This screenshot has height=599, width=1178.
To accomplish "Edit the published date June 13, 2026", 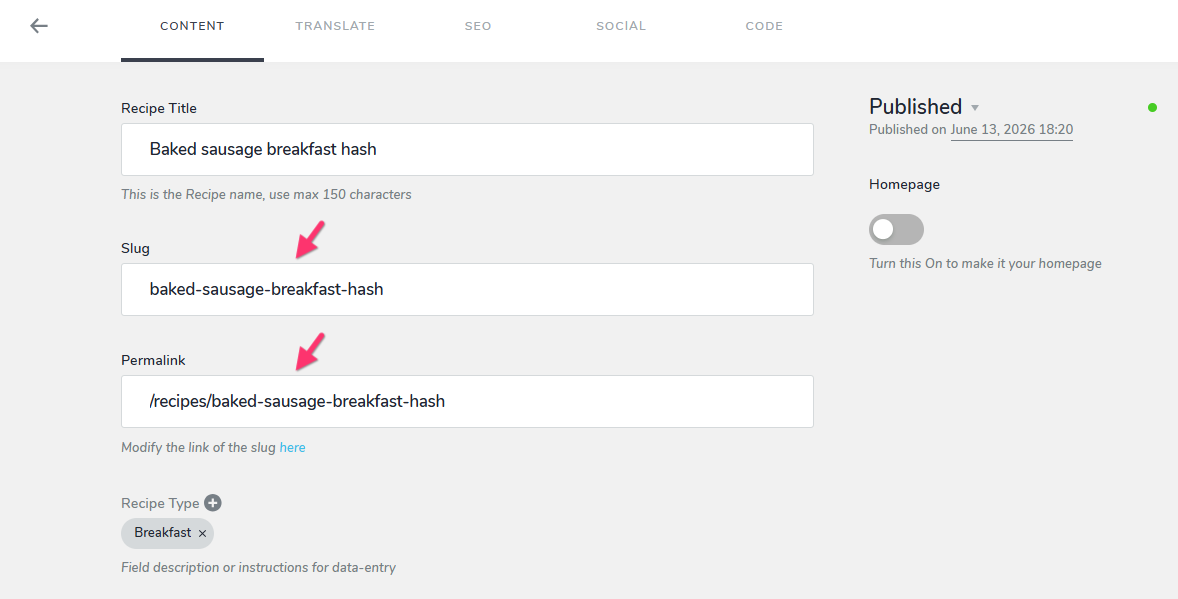I will (1011, 129).
